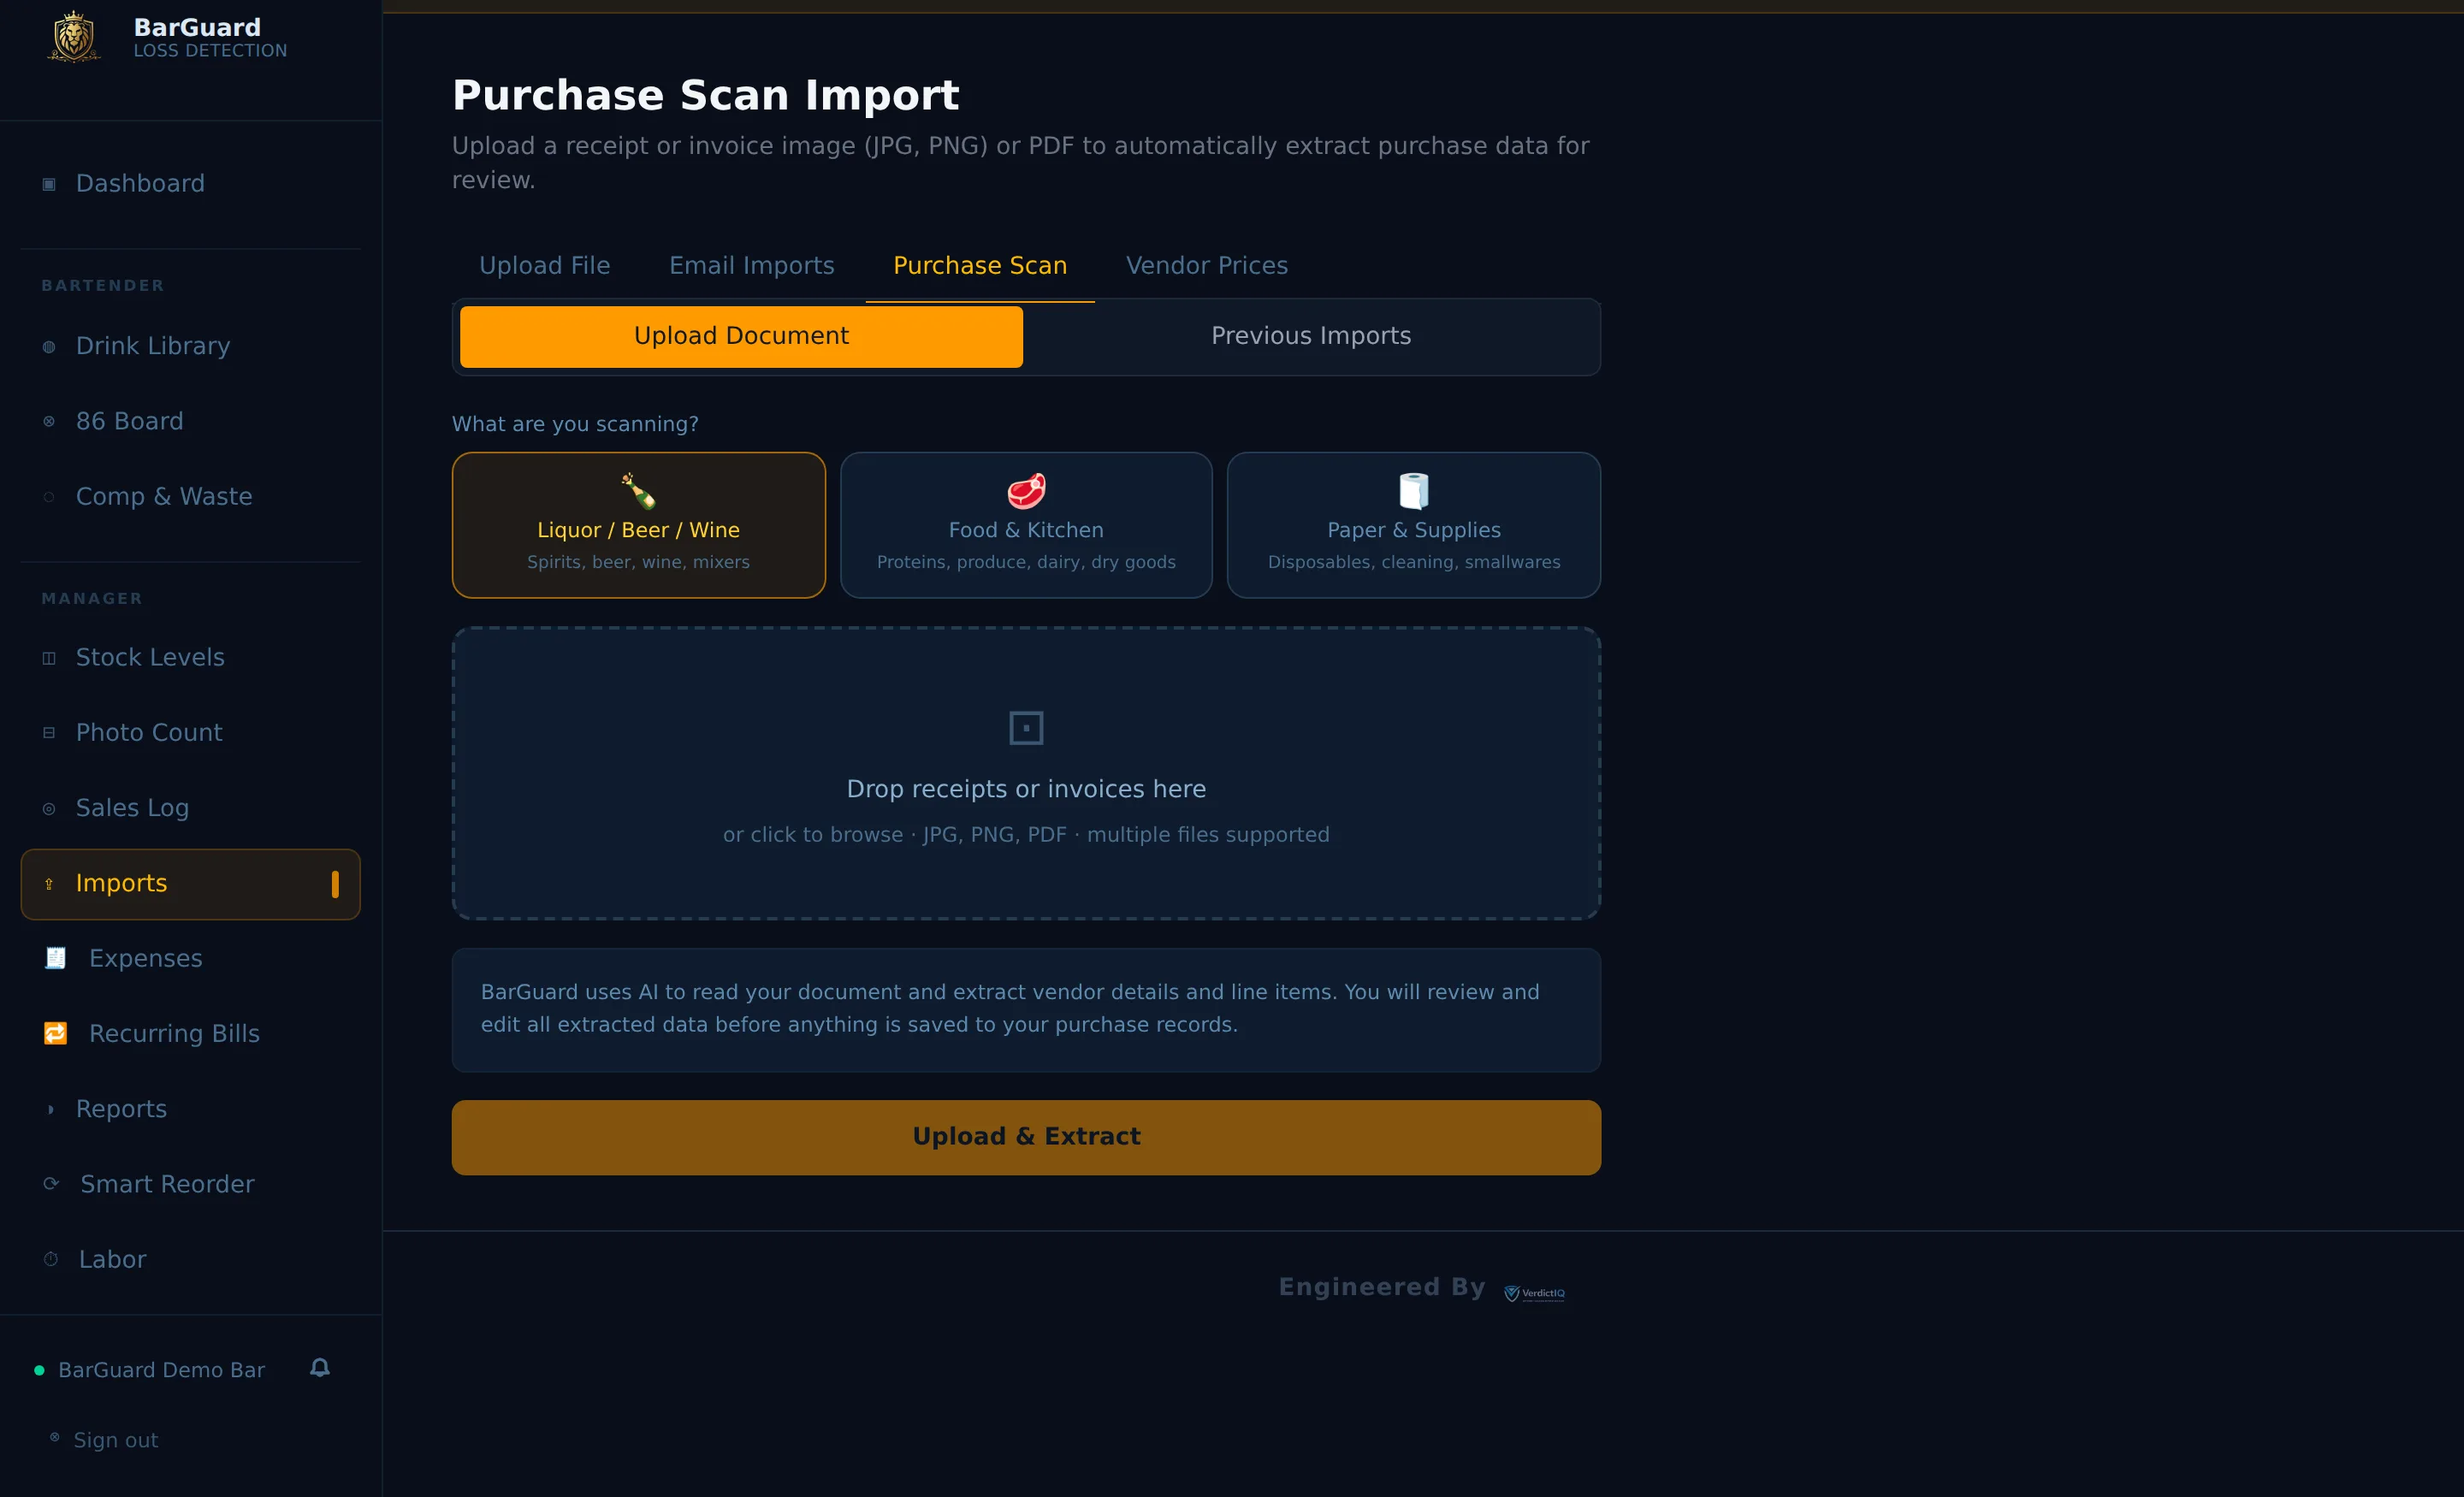Open the Upload File tab
This screenshot has width=2464, height=1497.
(x=545, y=266)
